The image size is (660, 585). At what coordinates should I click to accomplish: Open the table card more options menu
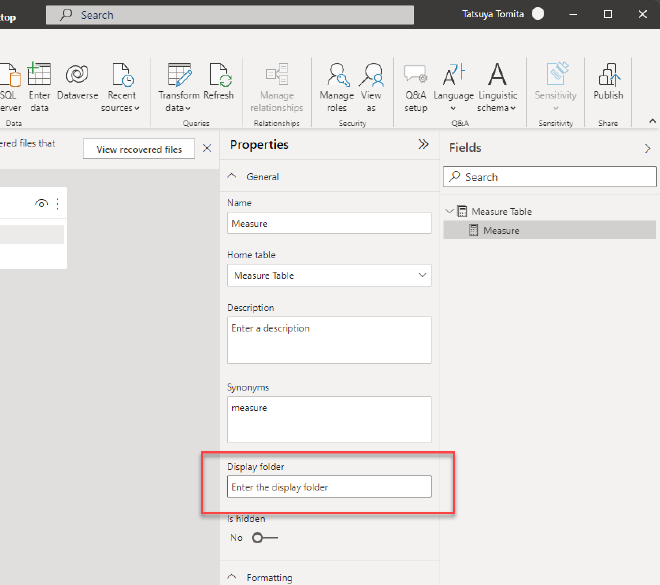click(58, 204)
